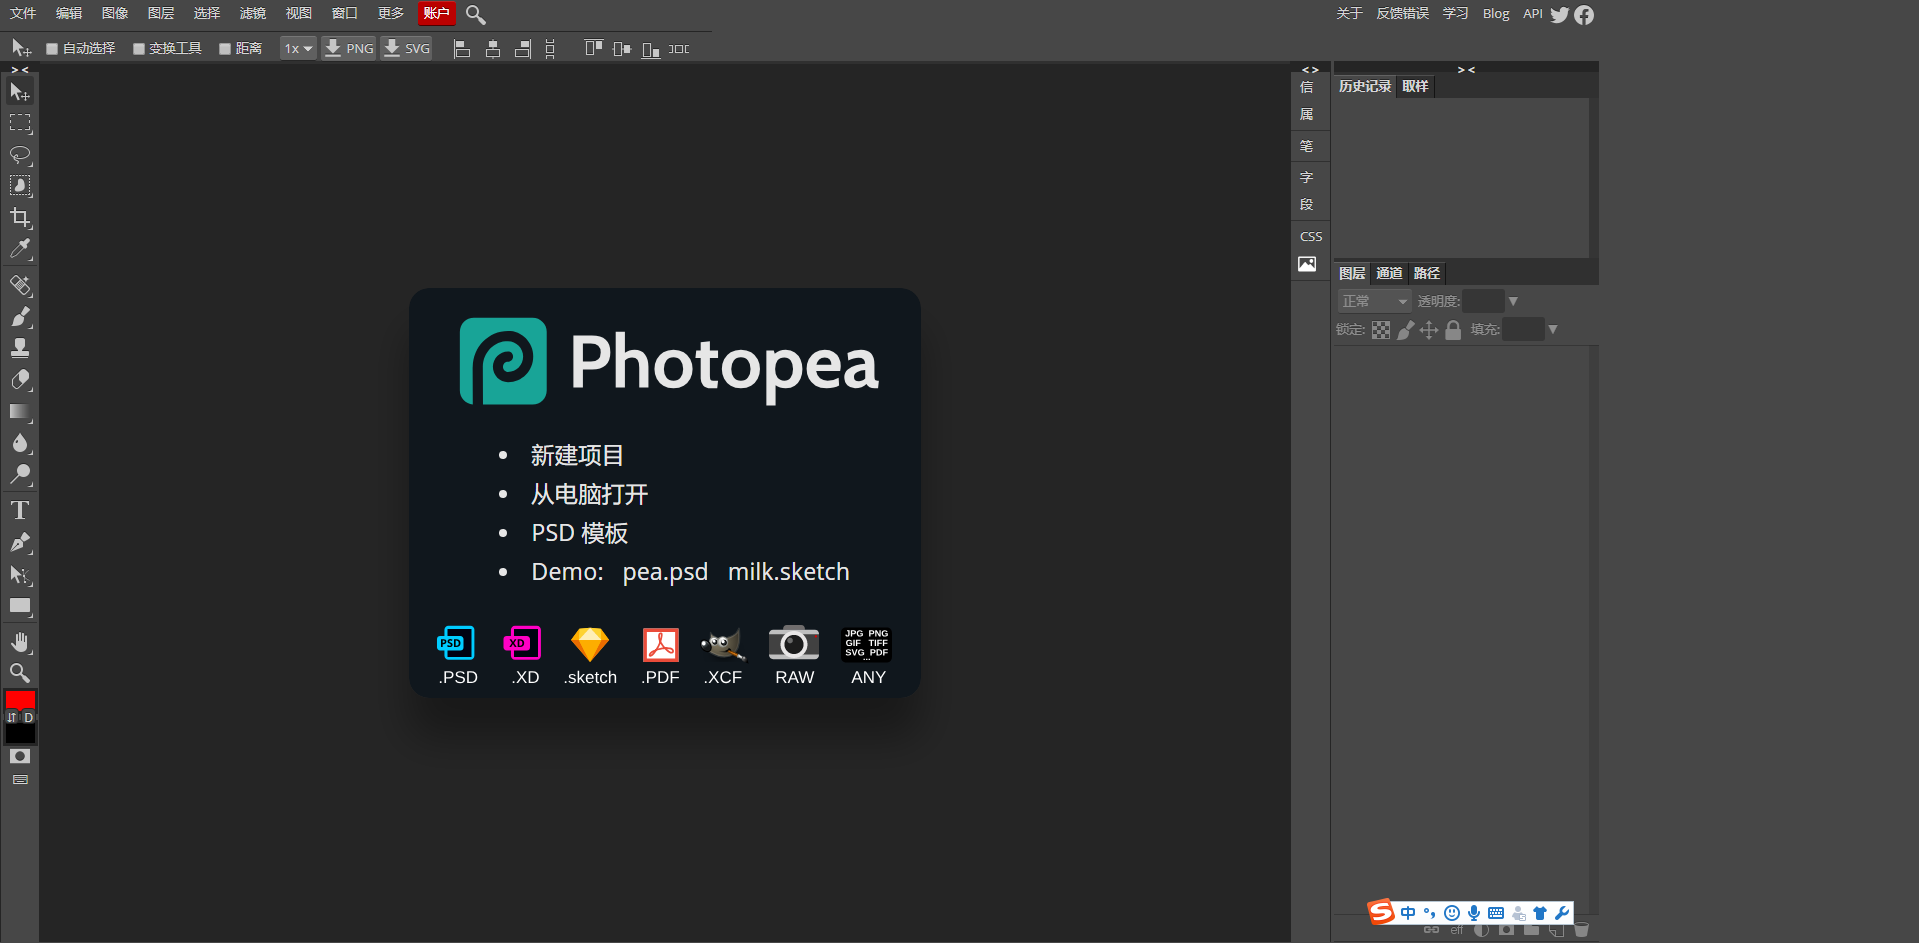Switch to the 路径 tab
1919x943 pixels.
tap(1427, 273)
